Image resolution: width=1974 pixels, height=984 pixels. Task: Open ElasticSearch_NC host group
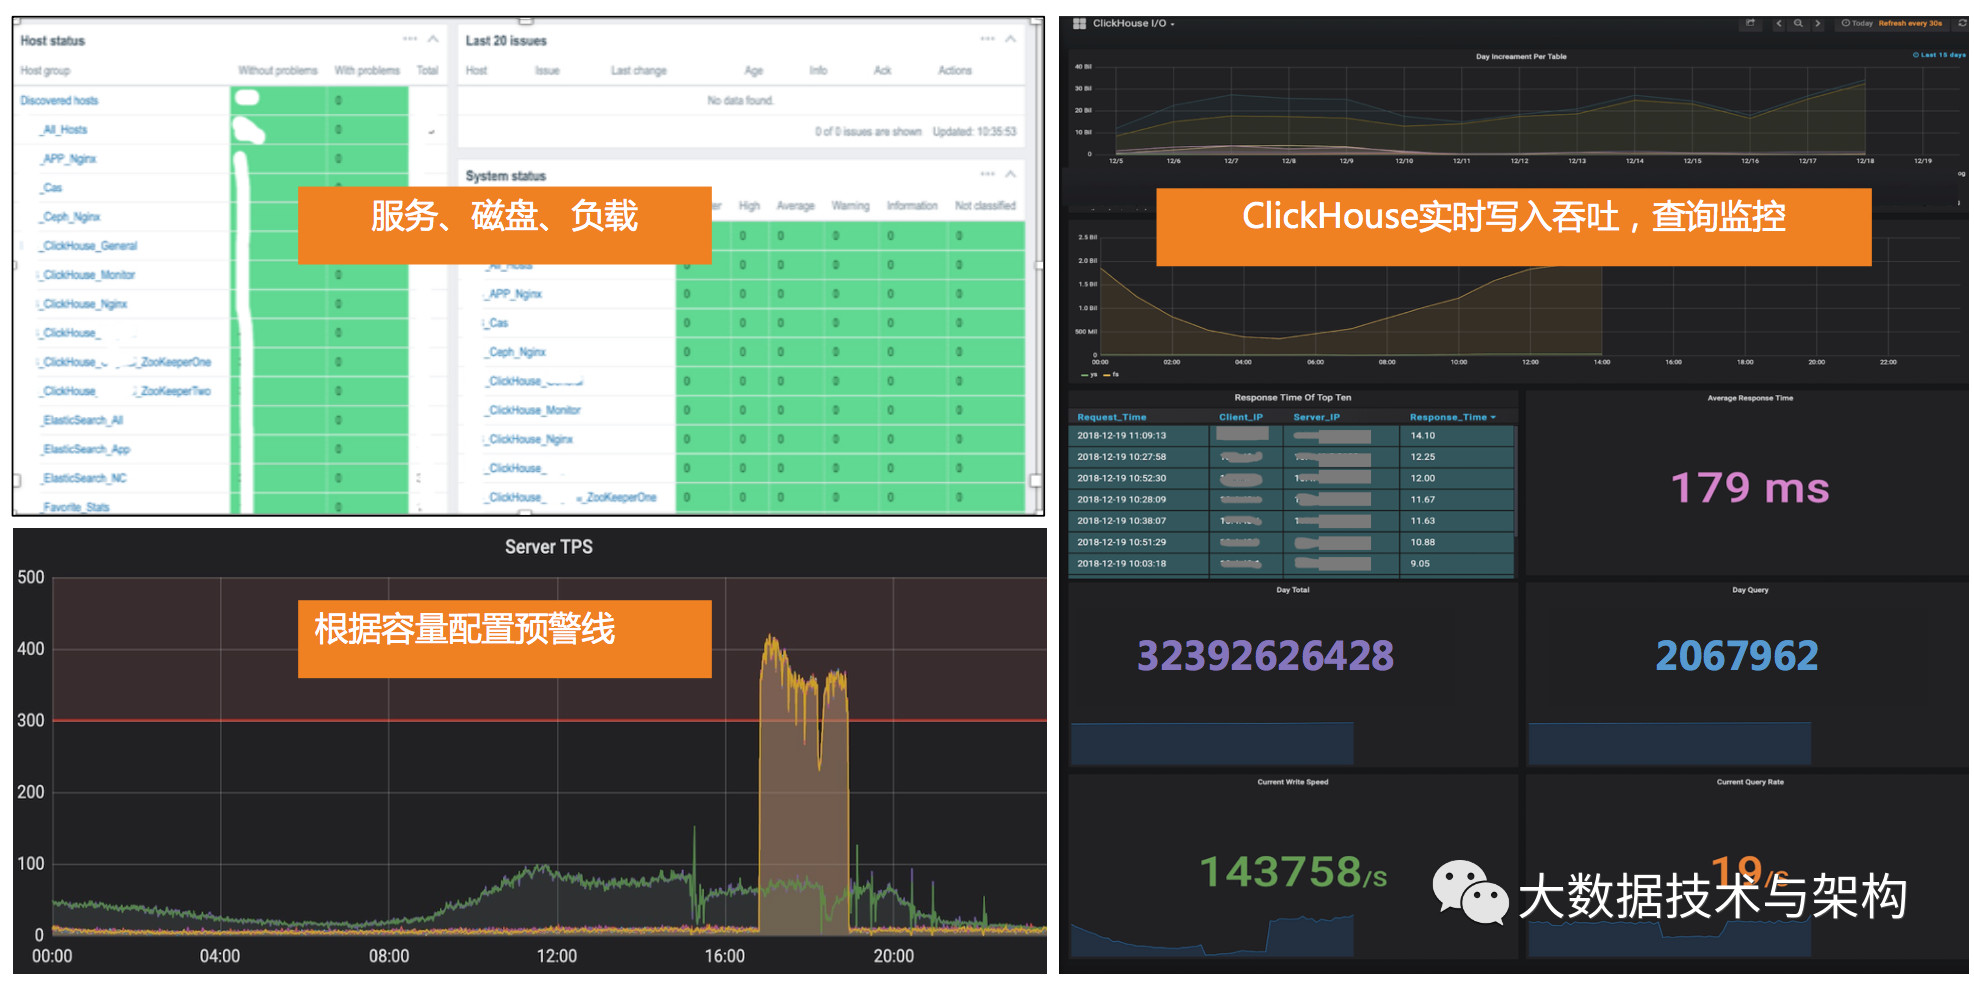click(x=85, y=478)
